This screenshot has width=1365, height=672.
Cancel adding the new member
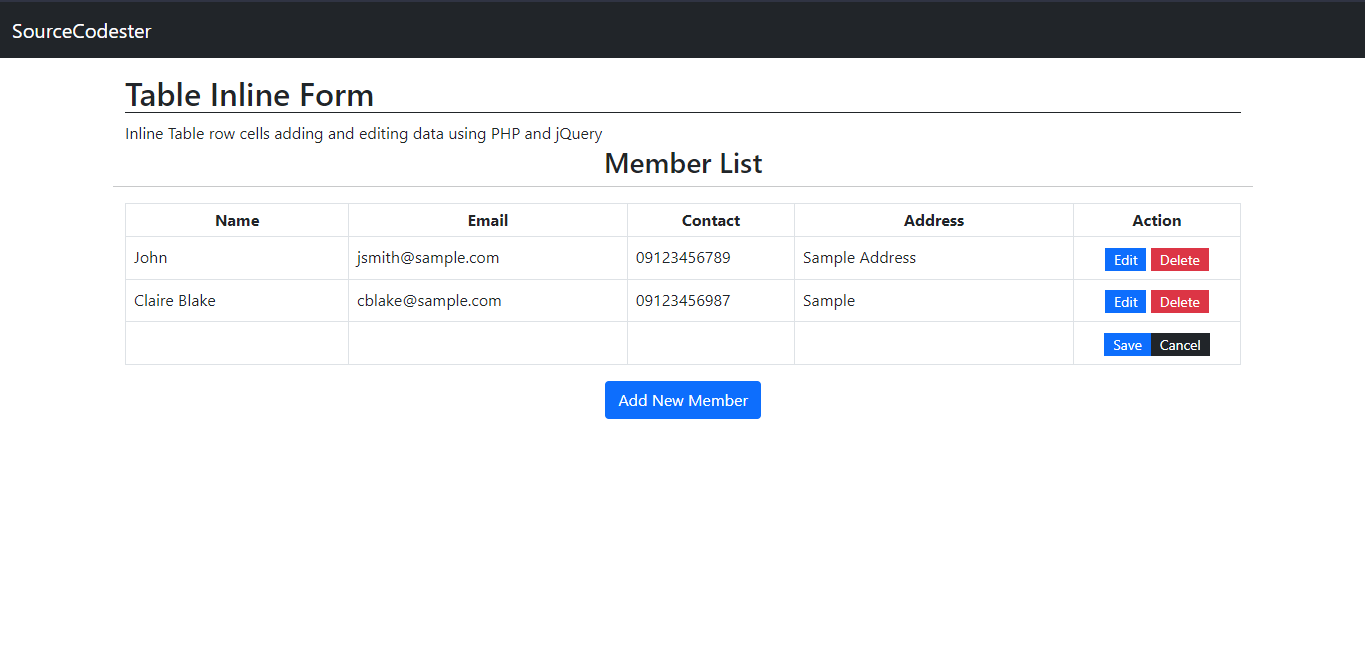pos(1180,344)
